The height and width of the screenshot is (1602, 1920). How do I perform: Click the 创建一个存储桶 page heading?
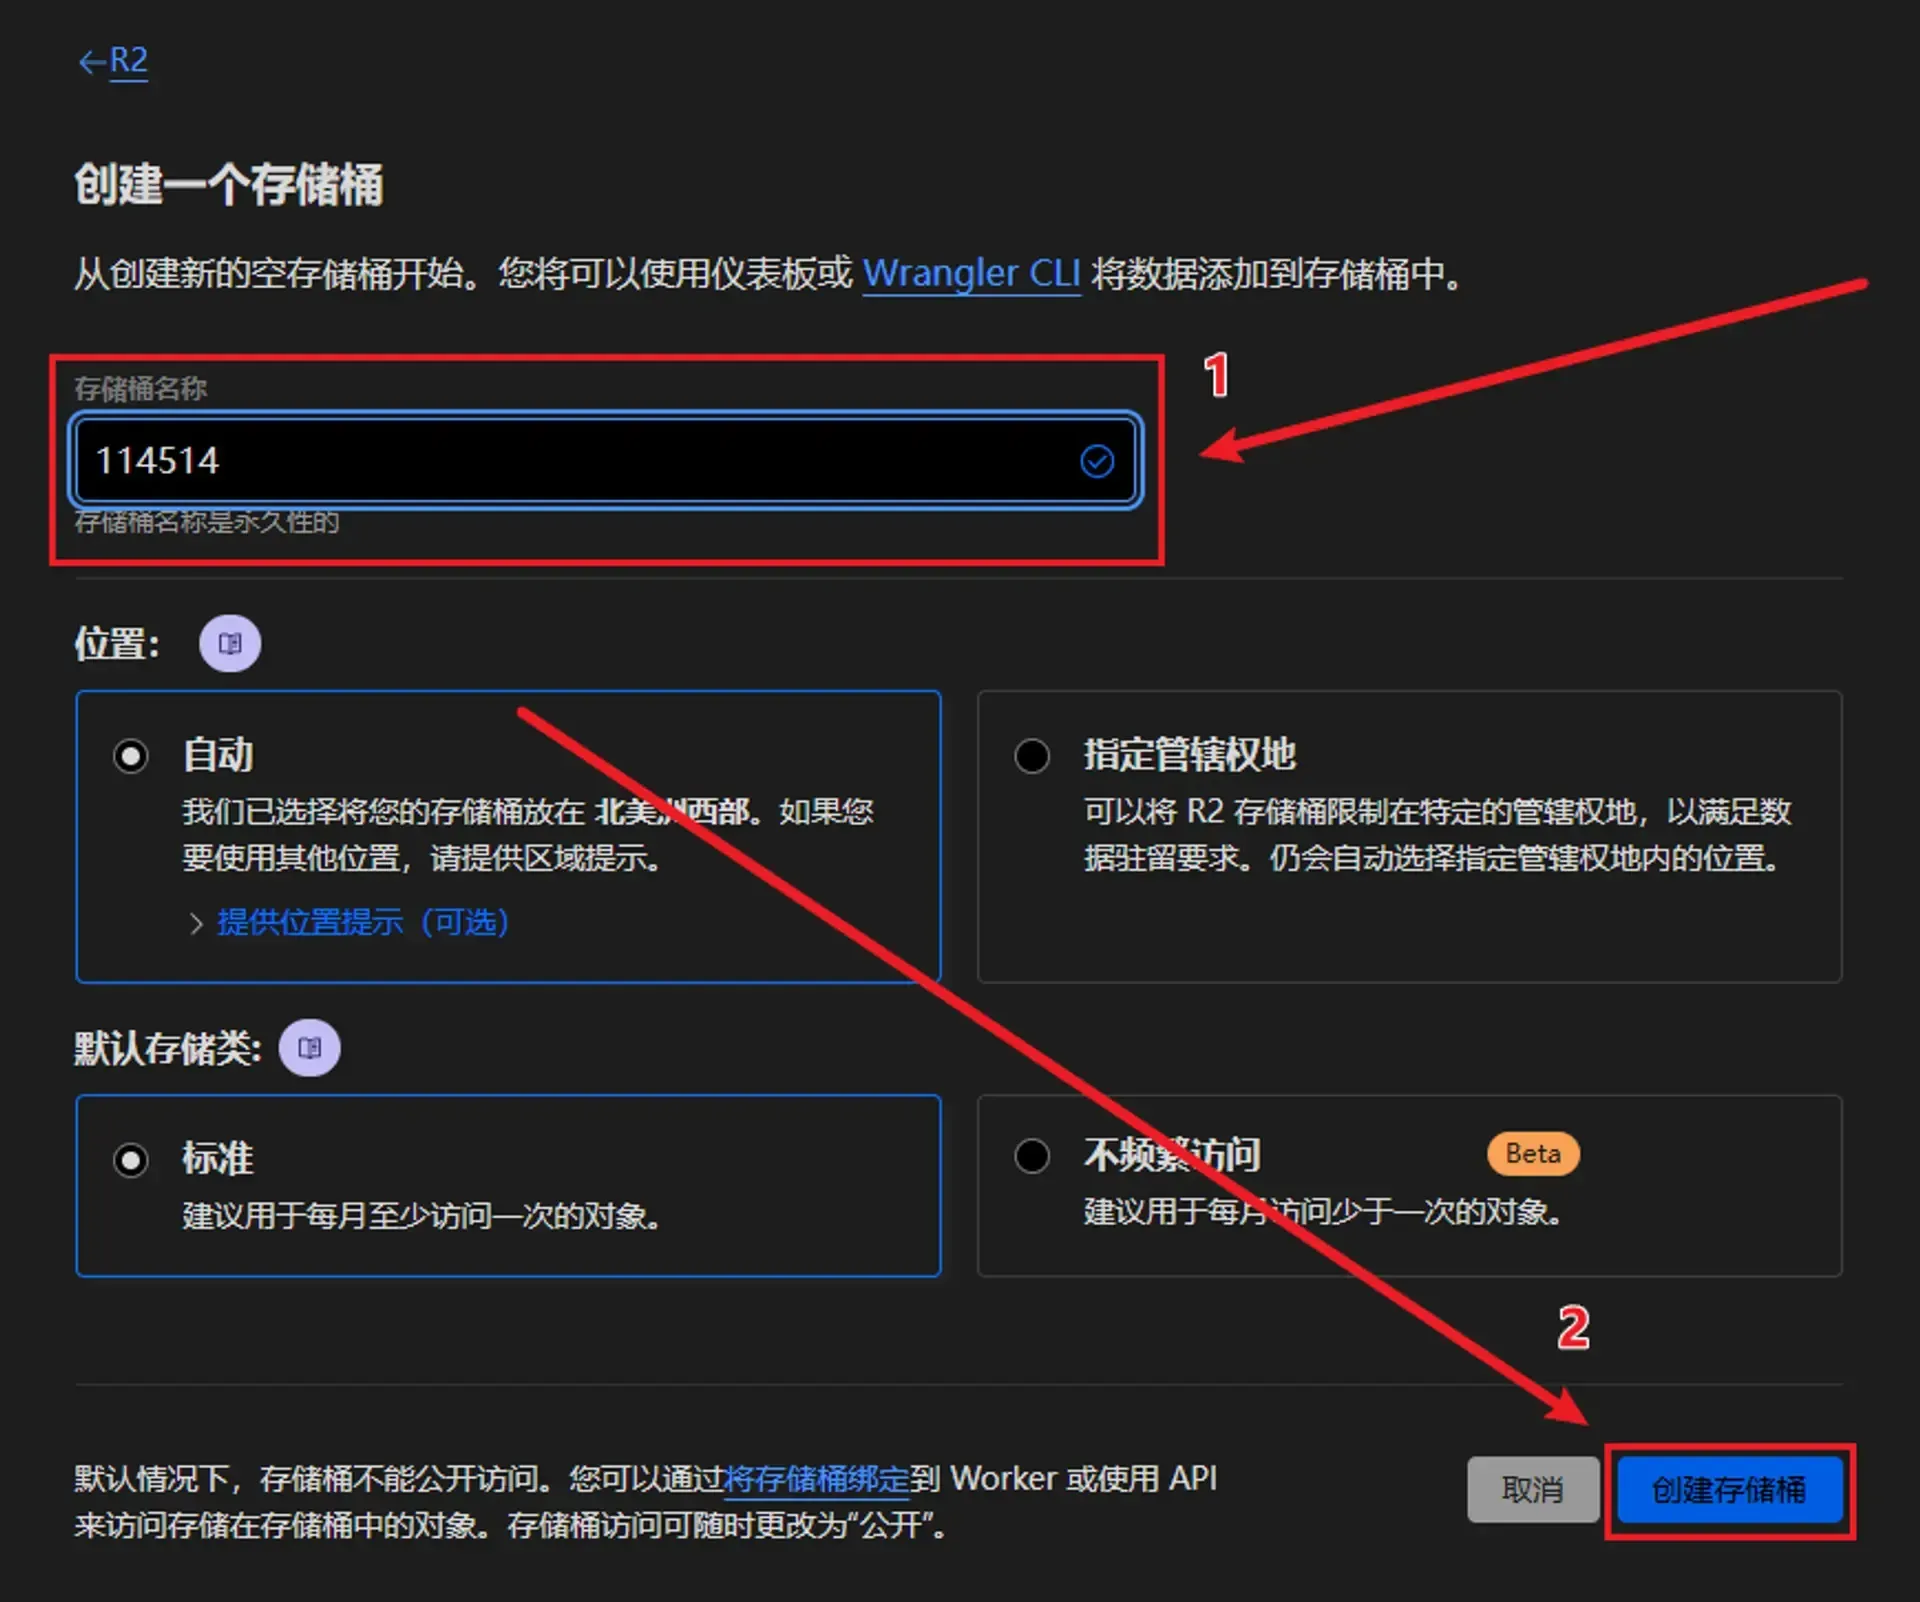click(228, 185)
